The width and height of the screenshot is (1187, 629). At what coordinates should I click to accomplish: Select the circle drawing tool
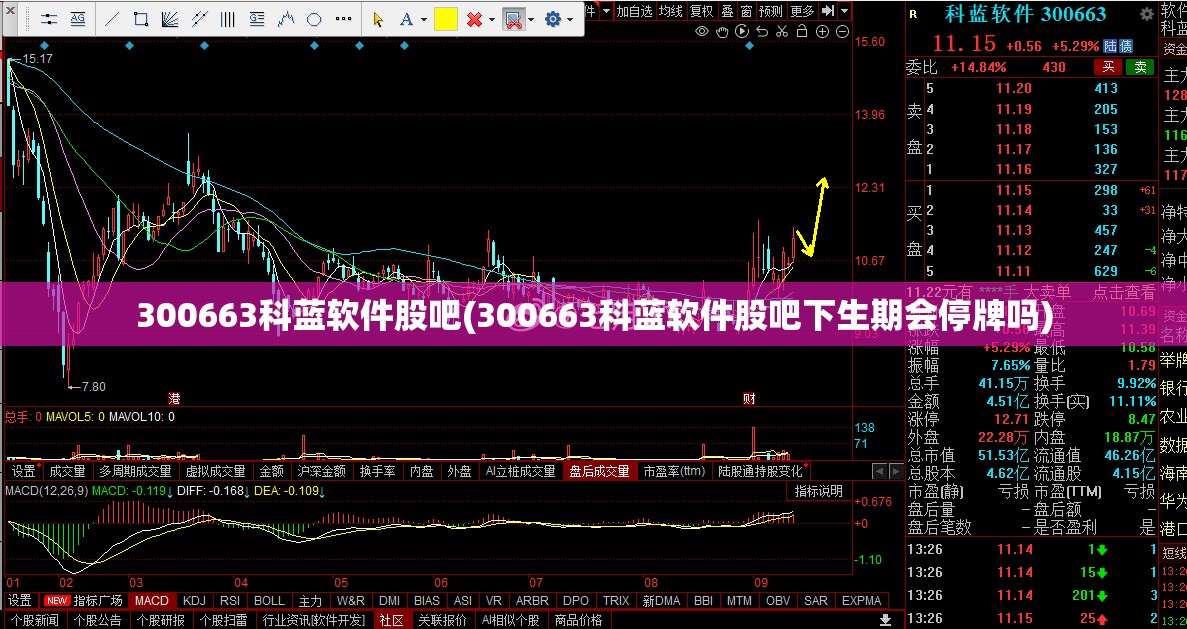314,19
